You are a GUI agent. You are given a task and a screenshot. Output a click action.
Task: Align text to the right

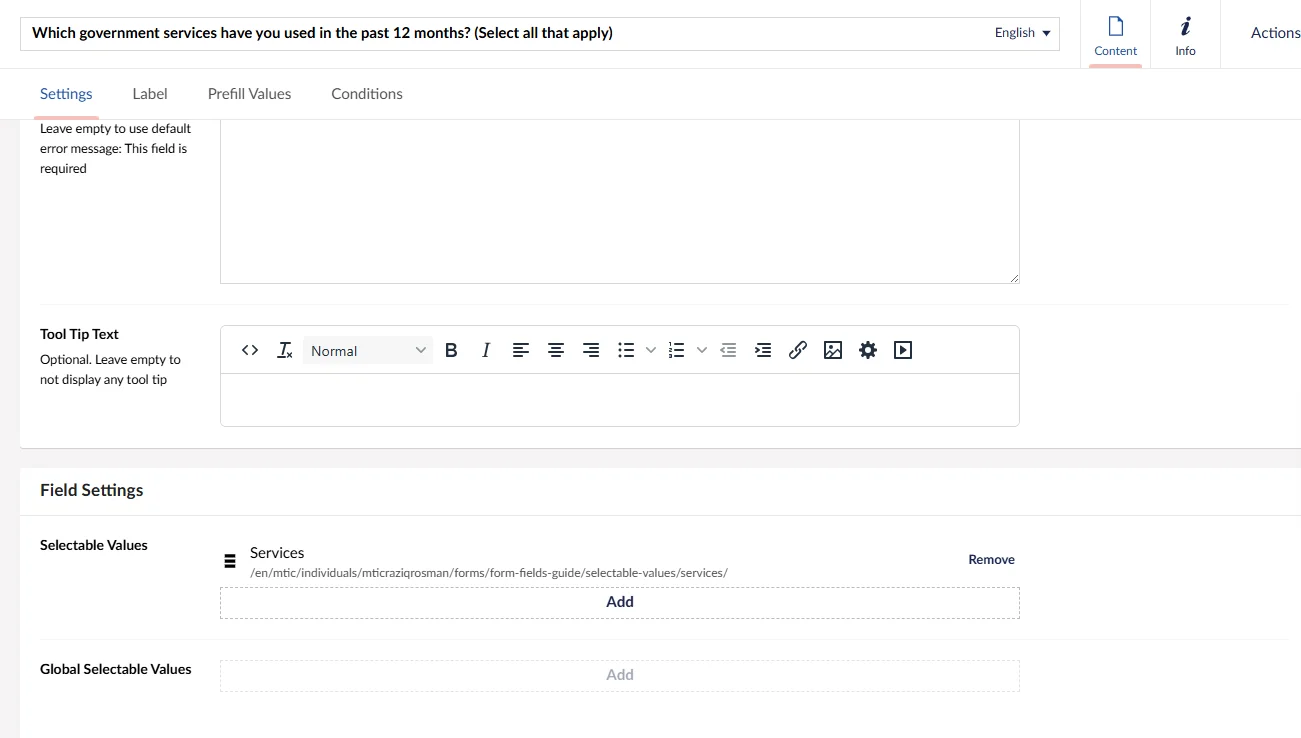(591, 350)
